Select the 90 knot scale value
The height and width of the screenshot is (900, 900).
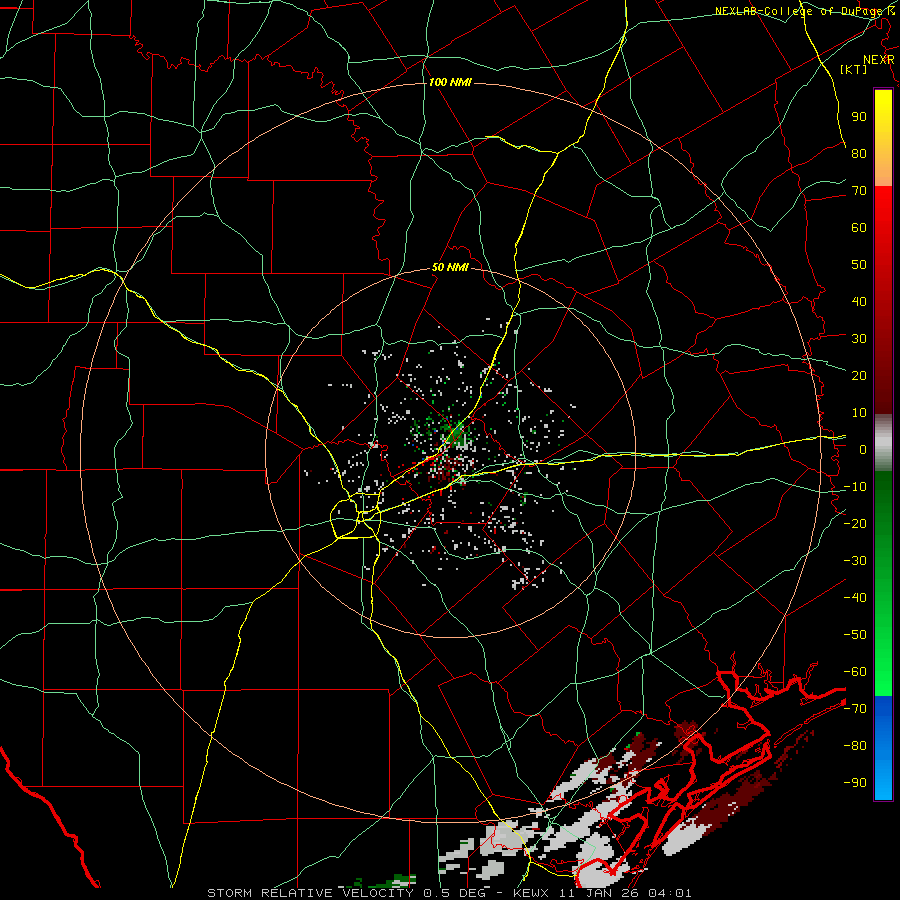click(x=859, y=117)
